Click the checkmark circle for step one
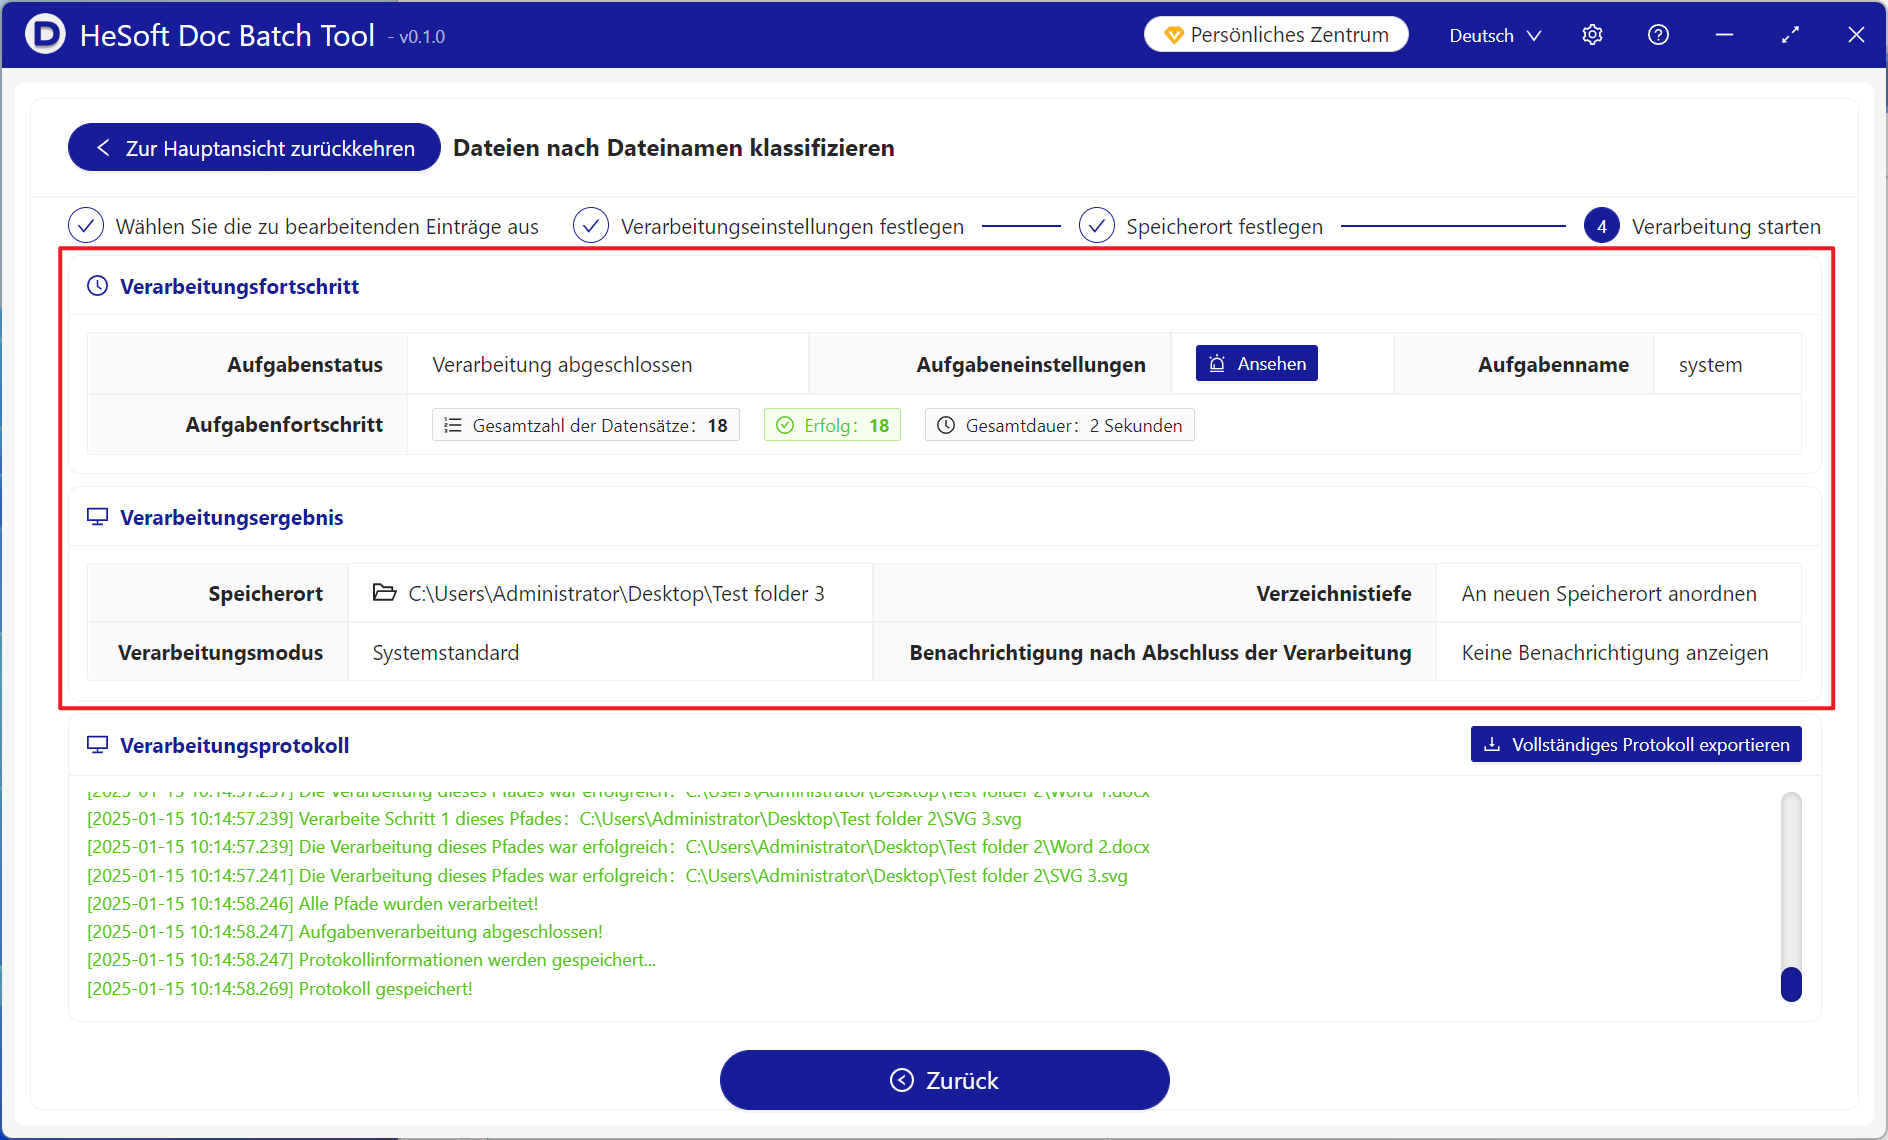 tap(86, 226)
